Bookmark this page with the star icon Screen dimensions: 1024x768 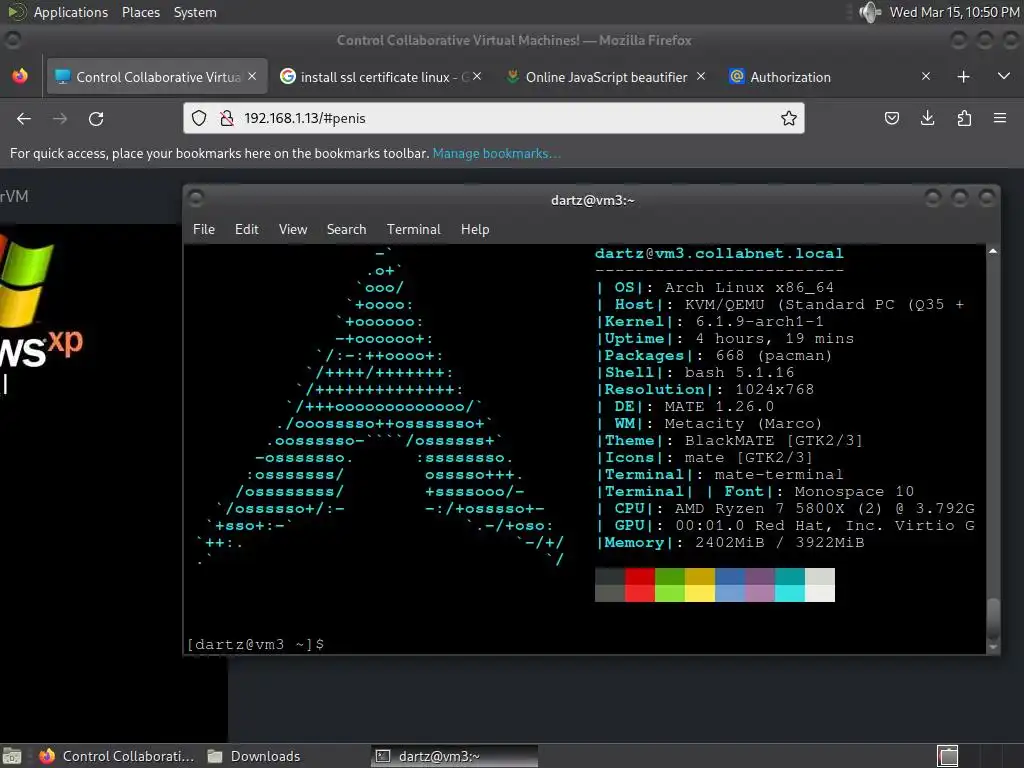click(x=789, y=118)
